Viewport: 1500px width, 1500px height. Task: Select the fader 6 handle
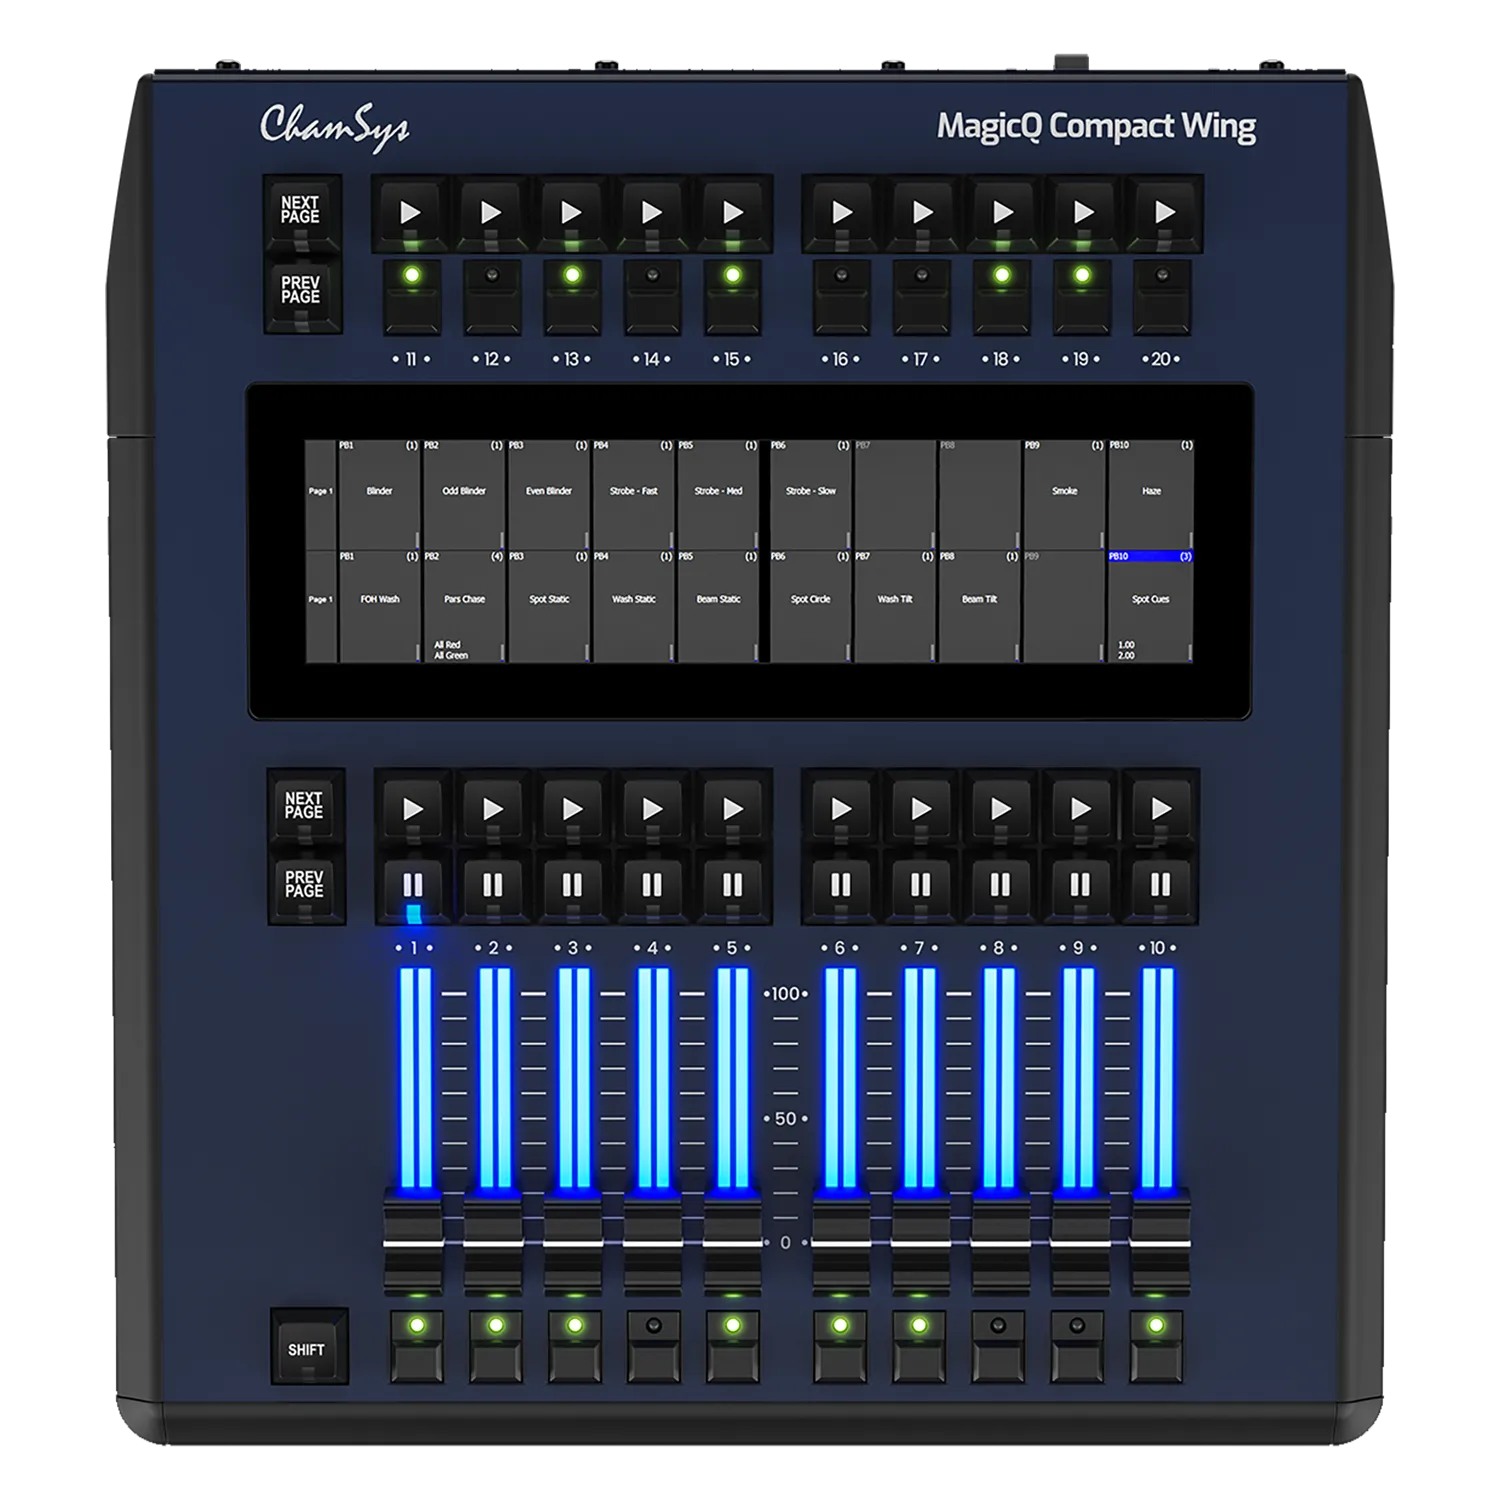[841, 1243]
